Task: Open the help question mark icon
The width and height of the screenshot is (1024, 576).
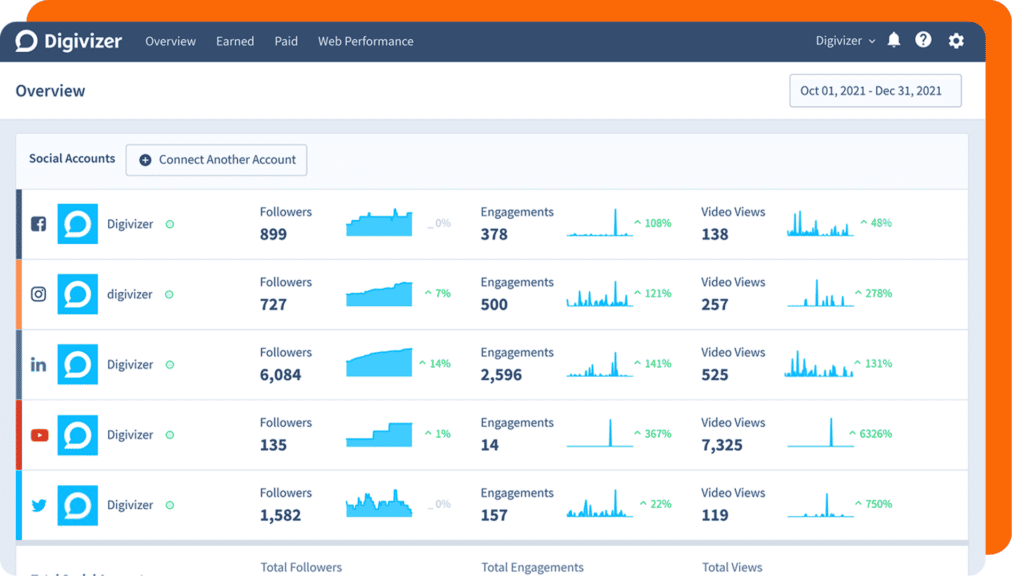Action: point(923,40)
